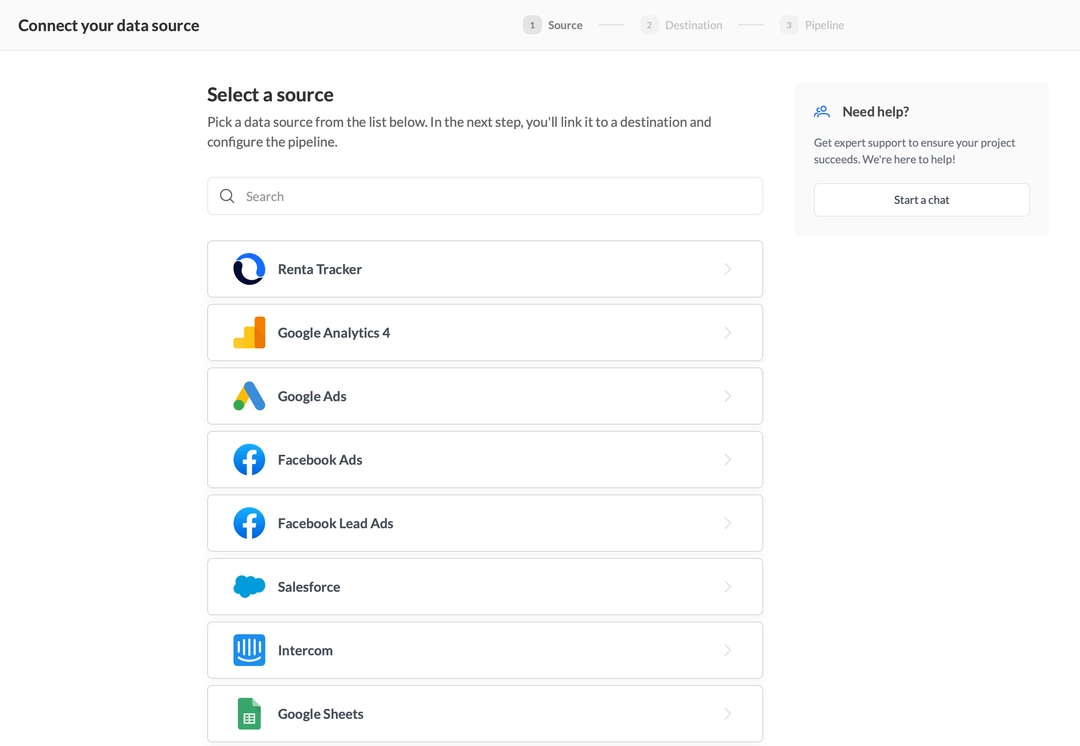Open the Intercom row chevron
This screenshot has width=1080, height=746.
[727, 650]
